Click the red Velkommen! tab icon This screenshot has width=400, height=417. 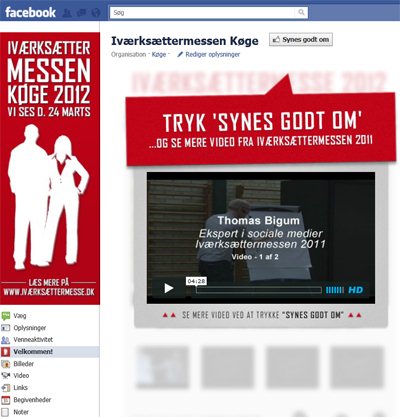6,352
